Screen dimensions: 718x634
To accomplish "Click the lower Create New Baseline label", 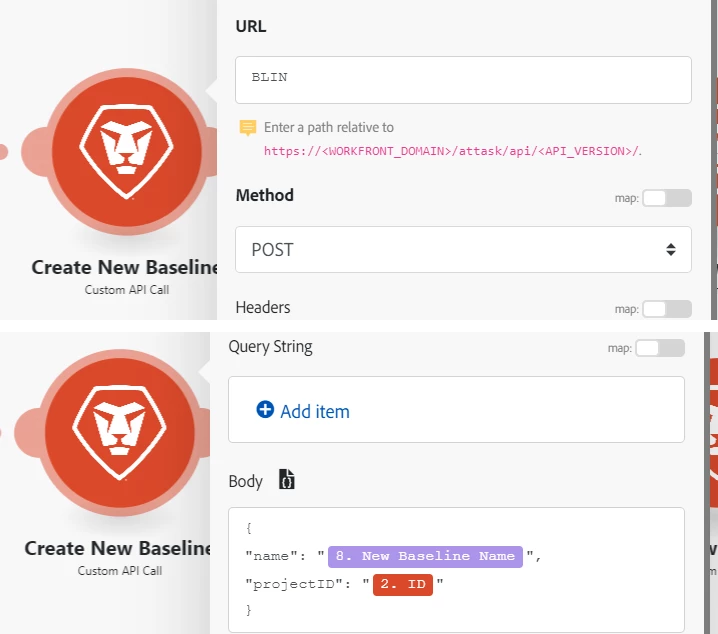I will pos(118,548).
